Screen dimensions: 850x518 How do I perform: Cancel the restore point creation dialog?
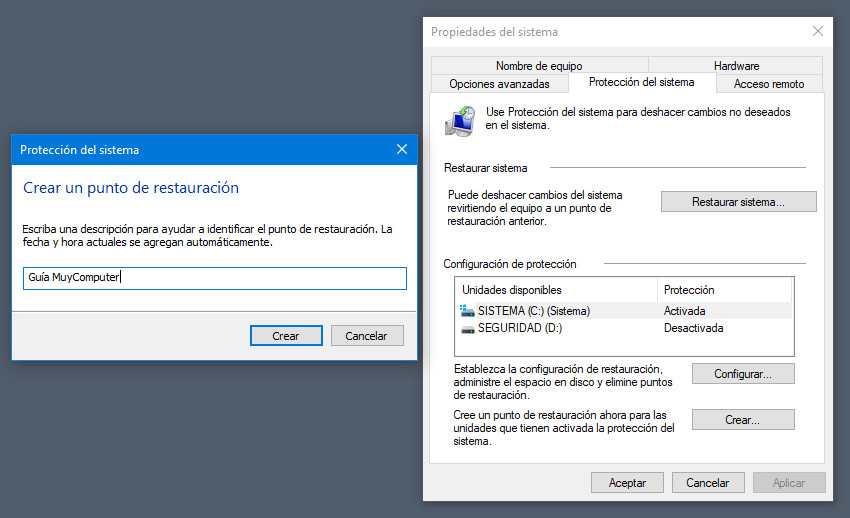[366, 336]
